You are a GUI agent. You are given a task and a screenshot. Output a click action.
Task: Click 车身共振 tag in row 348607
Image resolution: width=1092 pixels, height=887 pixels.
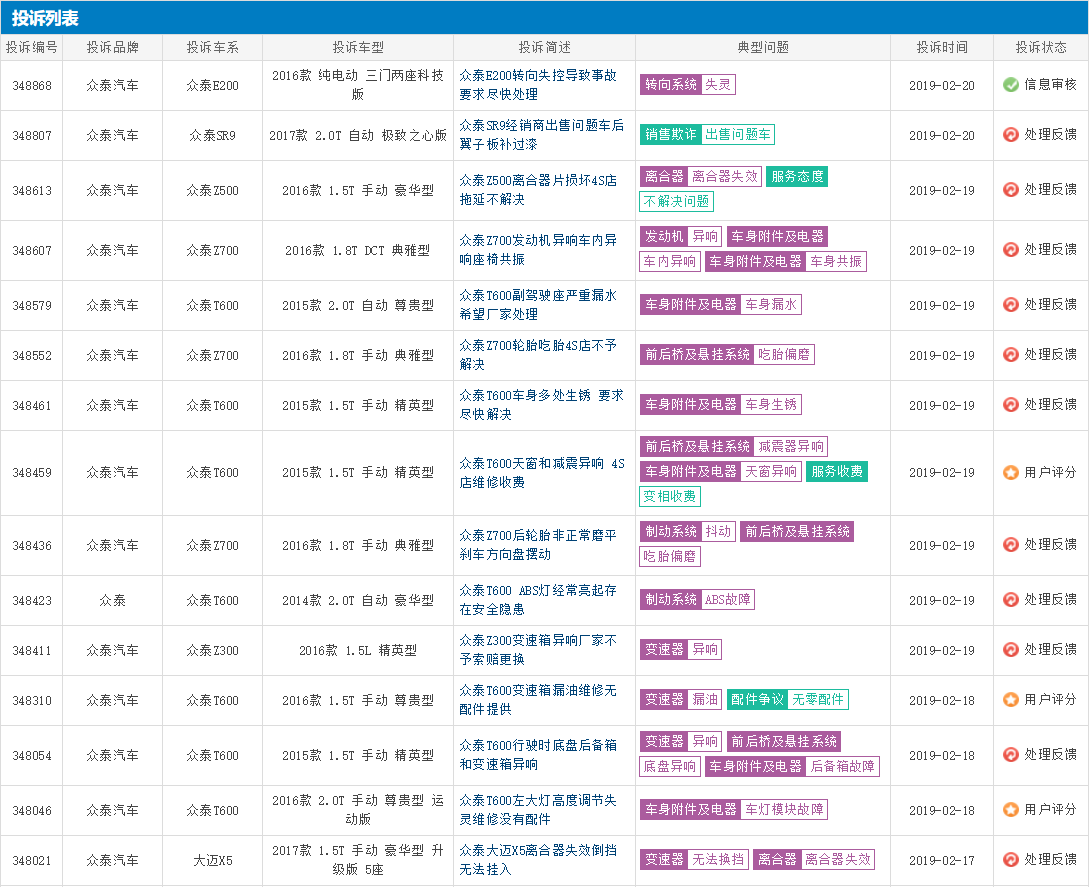point(836,262)
